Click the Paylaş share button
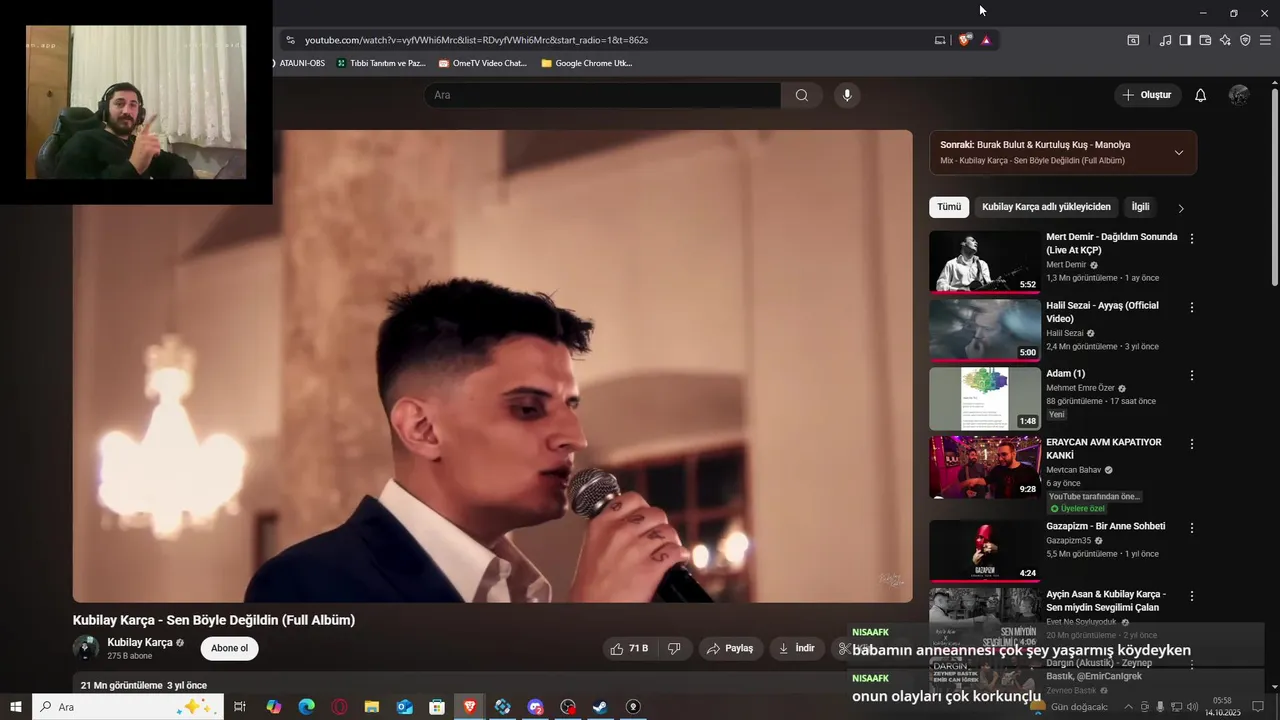1280x720 pixels. tap(730, 648)
